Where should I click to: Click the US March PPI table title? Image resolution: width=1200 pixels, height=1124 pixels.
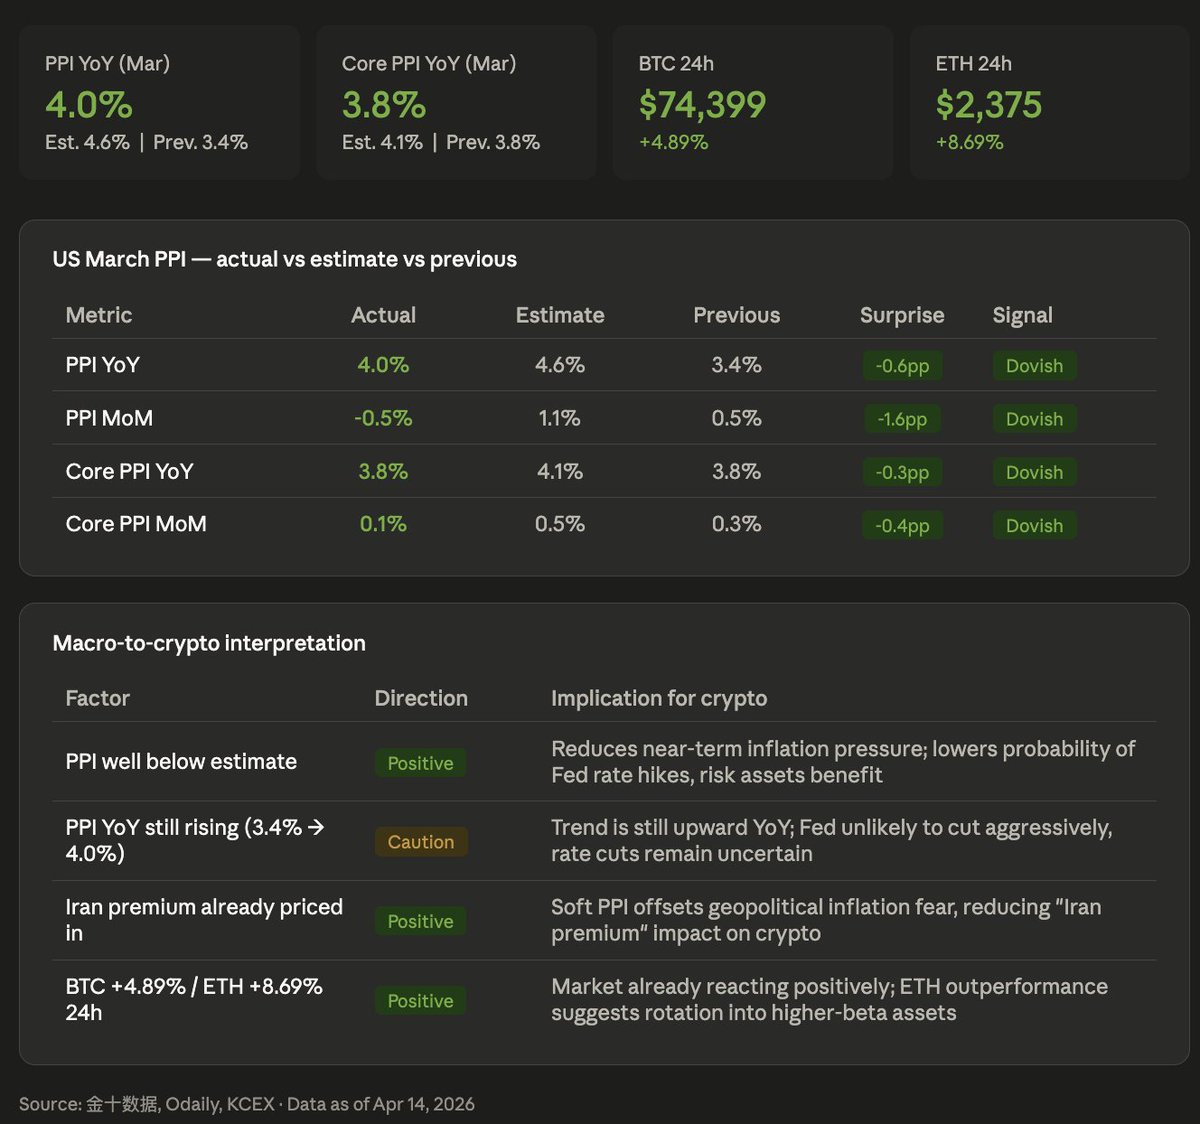click(x=285, y=259)
